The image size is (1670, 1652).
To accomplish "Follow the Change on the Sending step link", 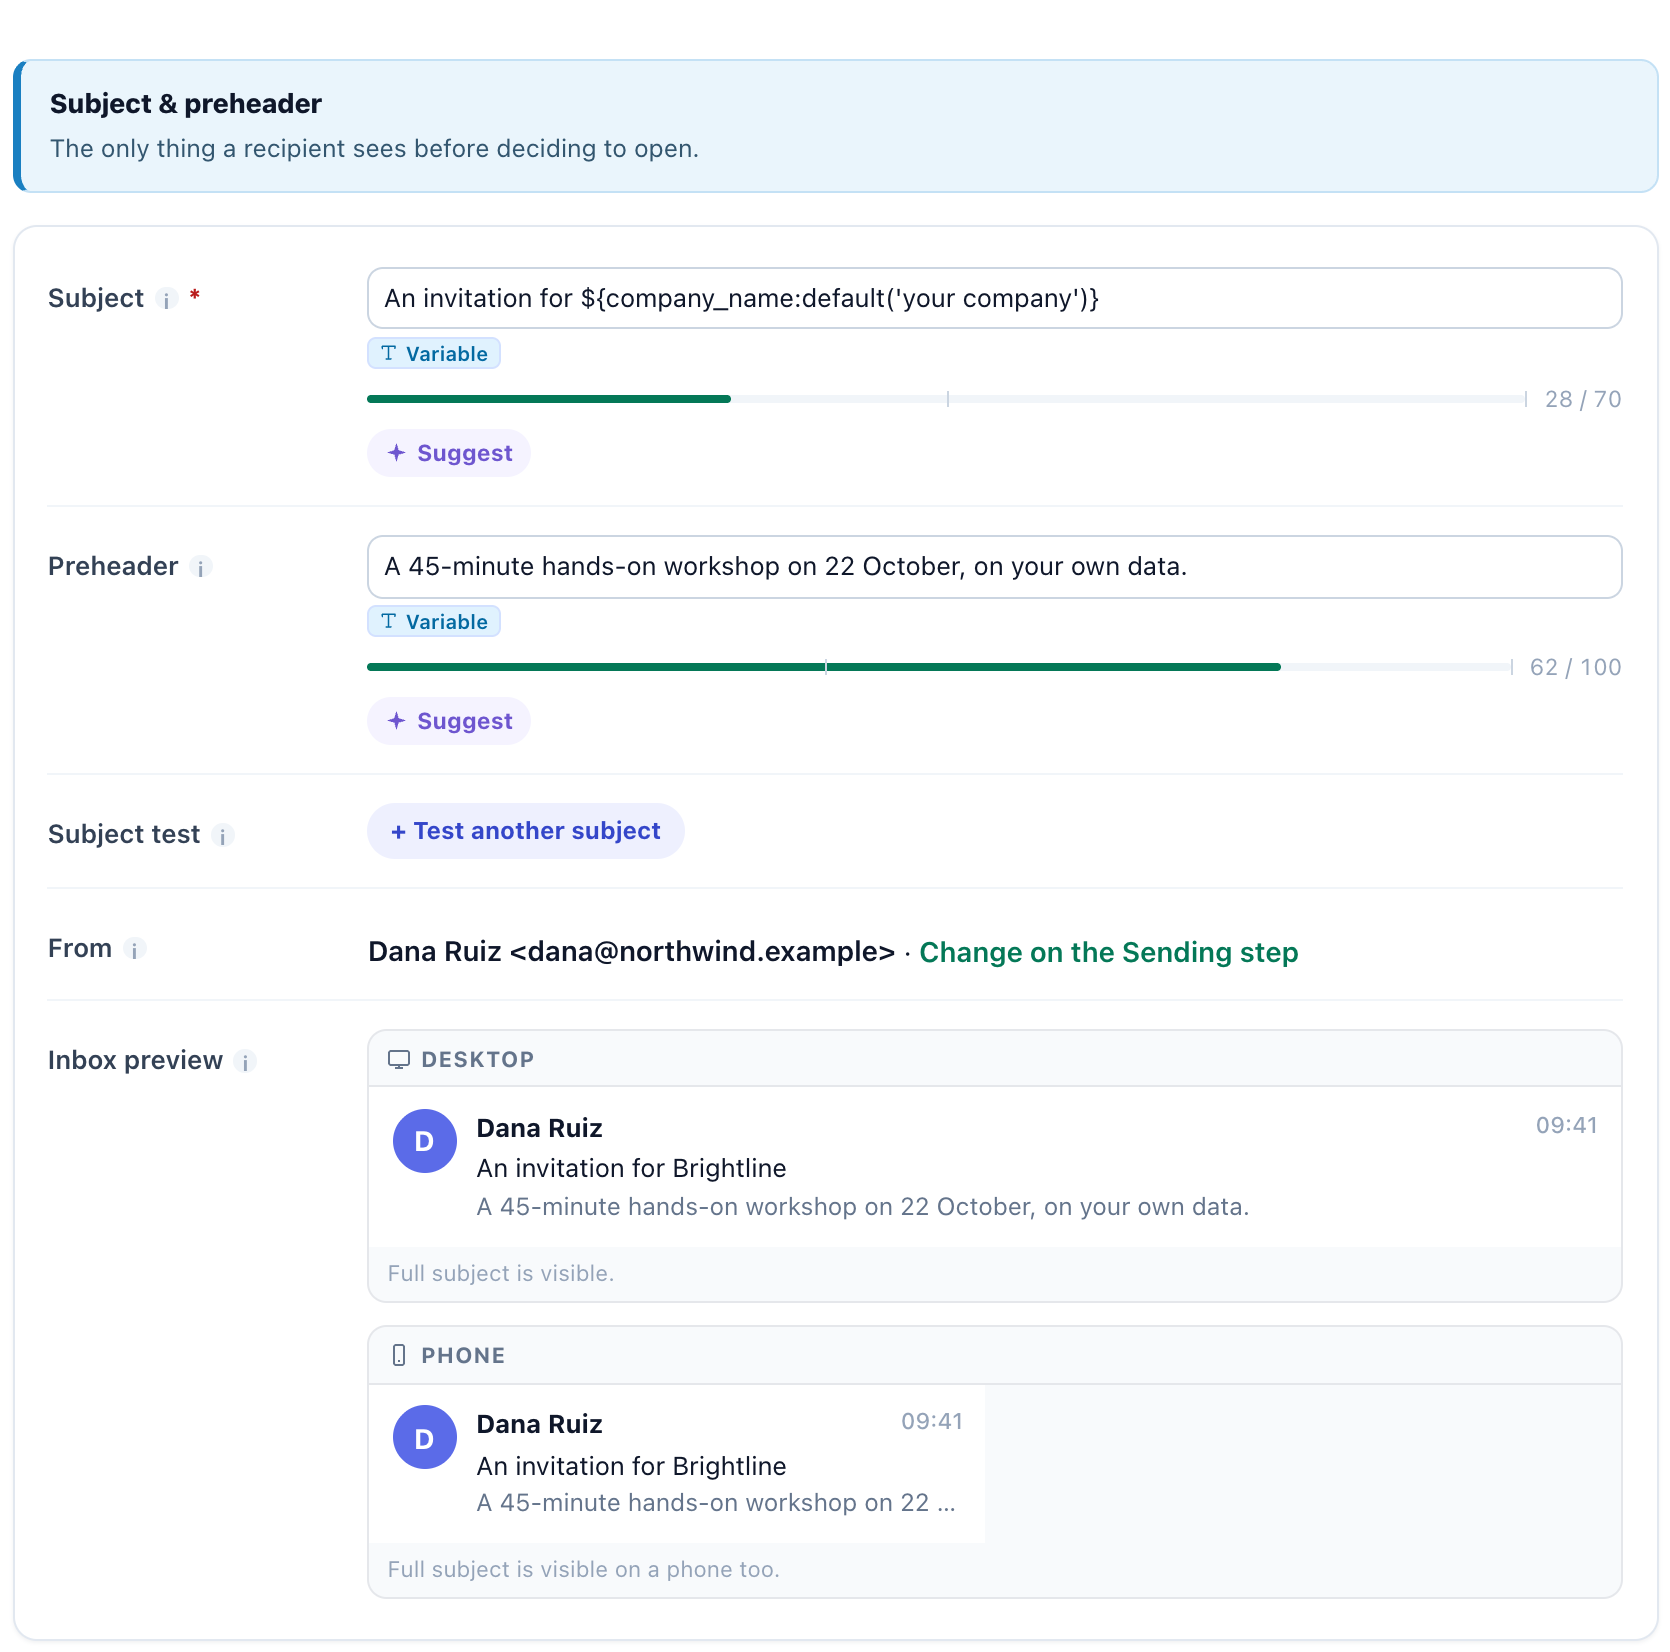I will 1108,952.
